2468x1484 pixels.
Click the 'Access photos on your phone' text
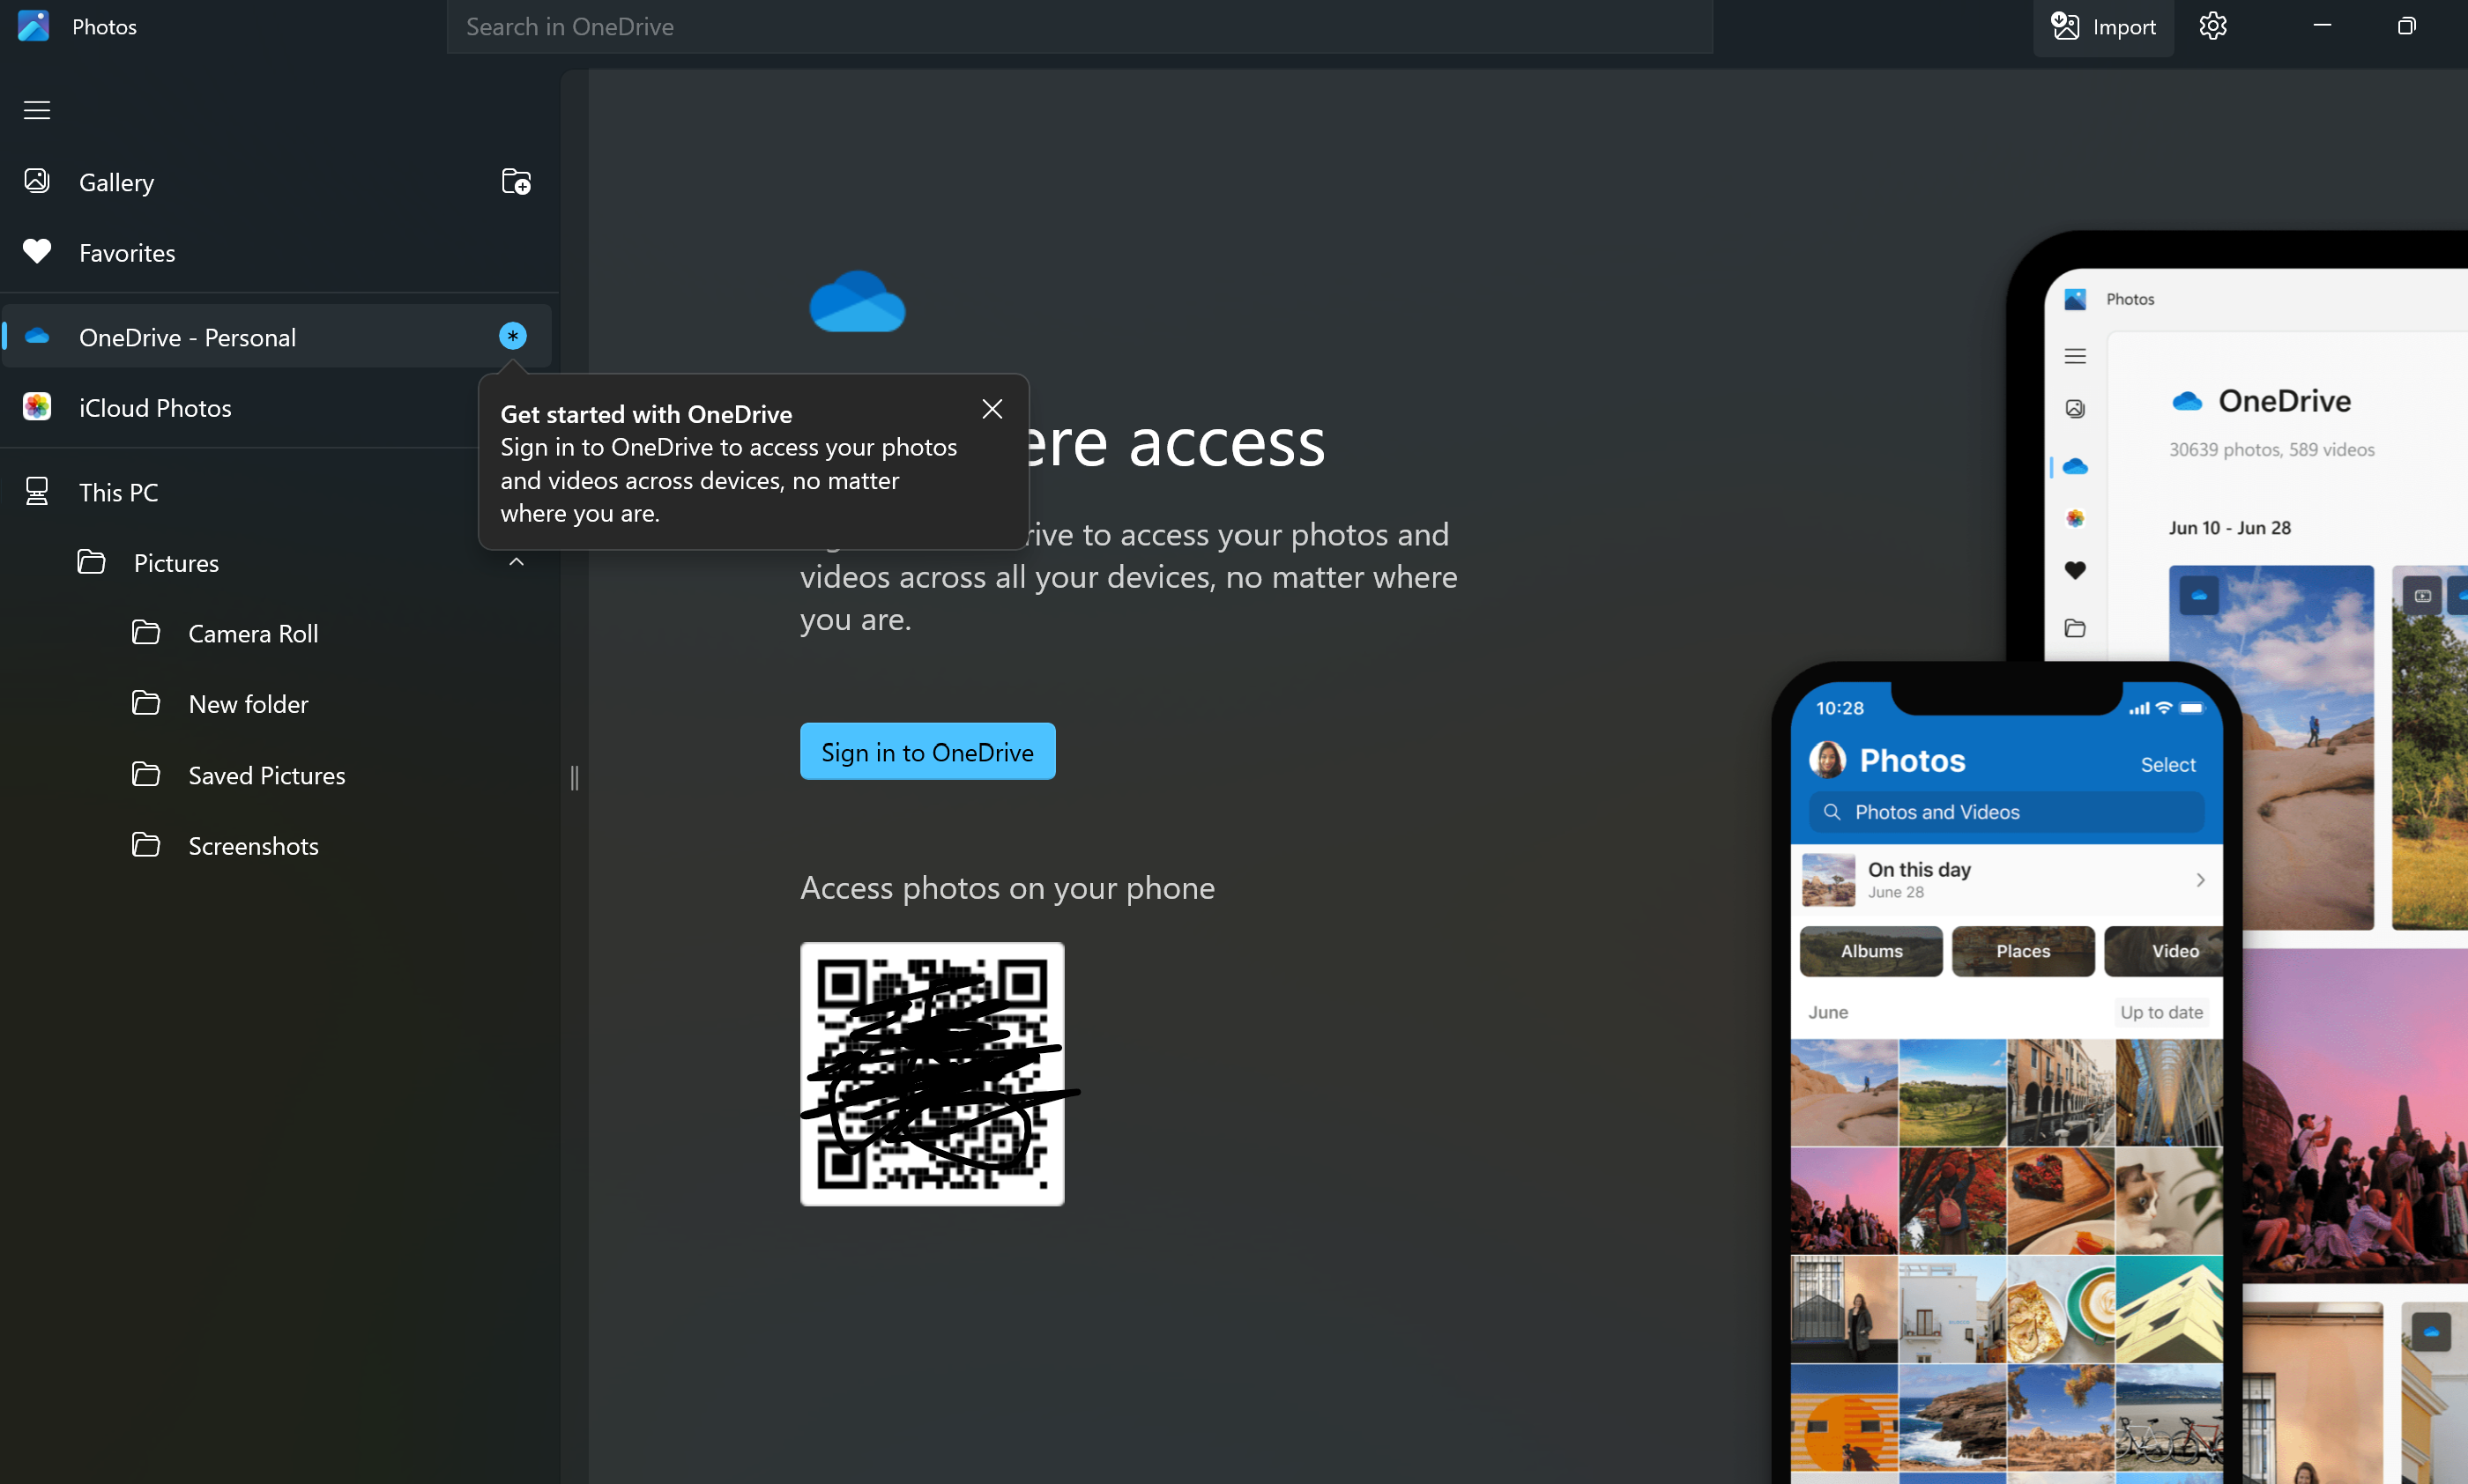[1007, 888]
